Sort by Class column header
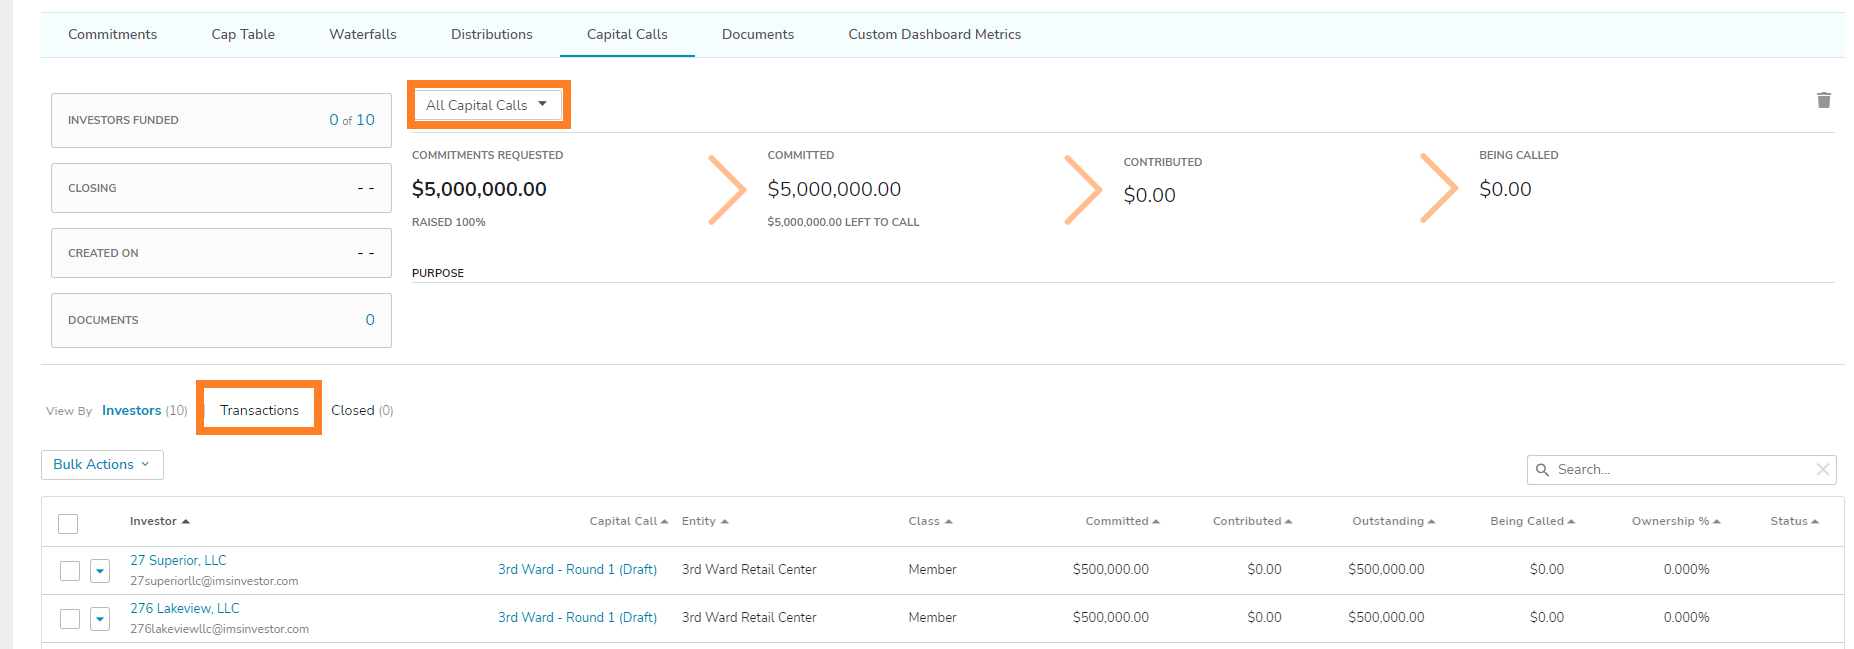The width and height of the screenshot is (1854, 649). pos(930,521)
